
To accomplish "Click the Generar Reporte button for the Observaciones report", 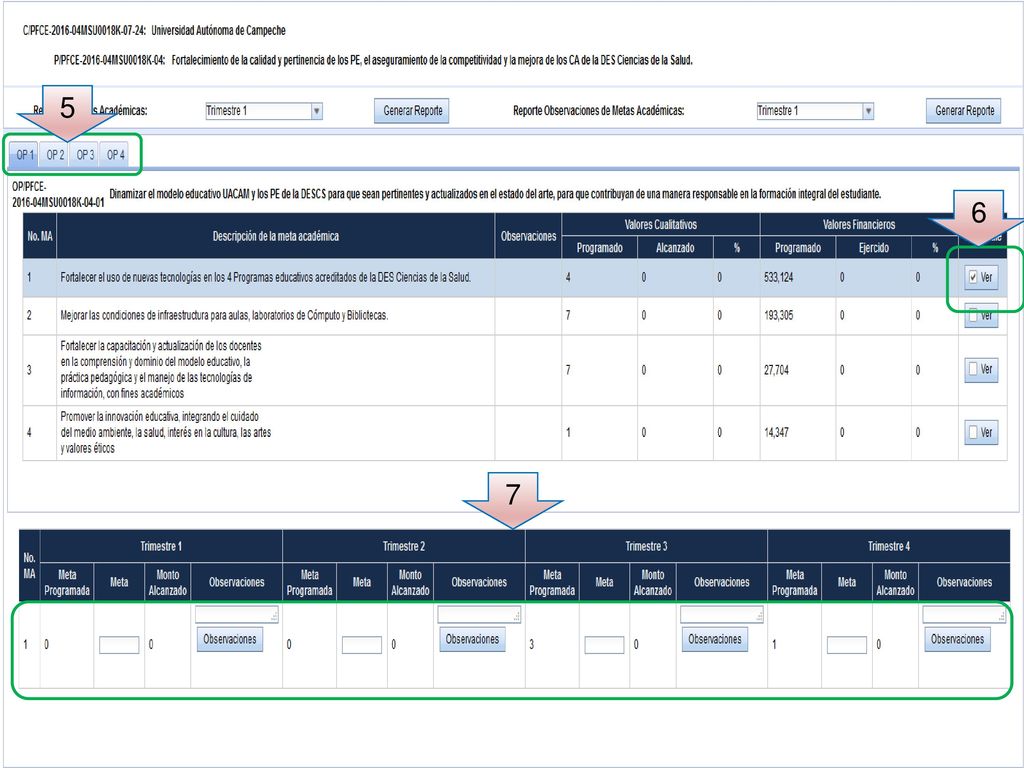I will click(964, 111).
